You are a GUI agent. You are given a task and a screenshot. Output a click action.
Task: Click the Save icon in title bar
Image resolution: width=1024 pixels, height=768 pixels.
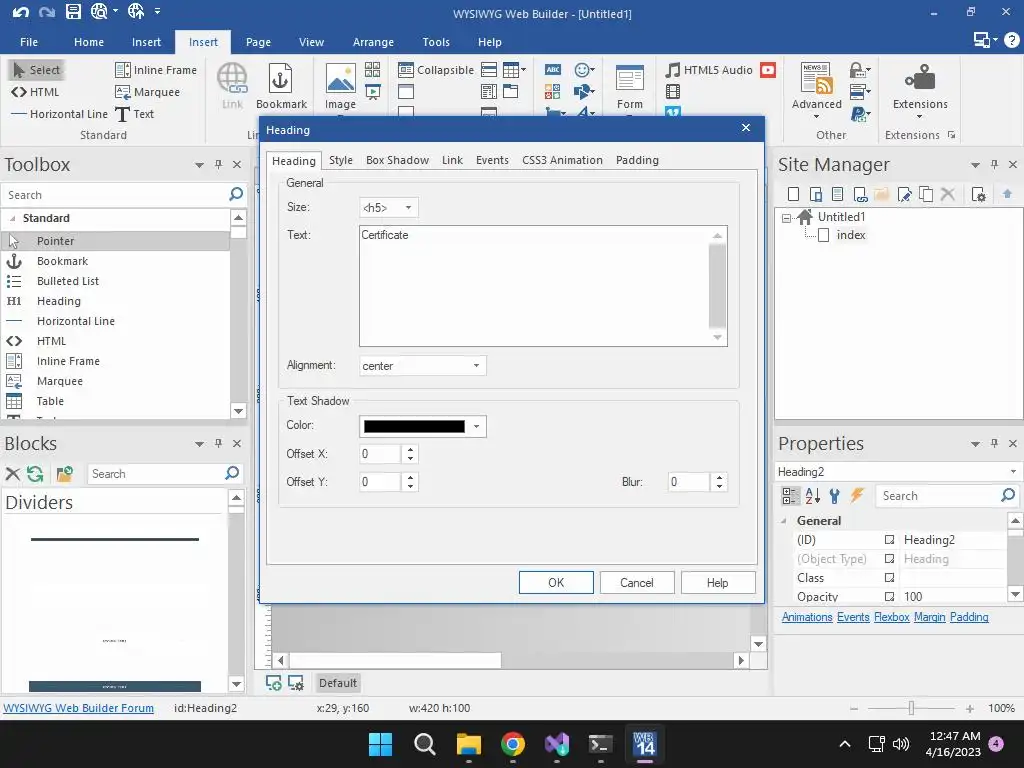pyautogui.click(x=73, y=11)
